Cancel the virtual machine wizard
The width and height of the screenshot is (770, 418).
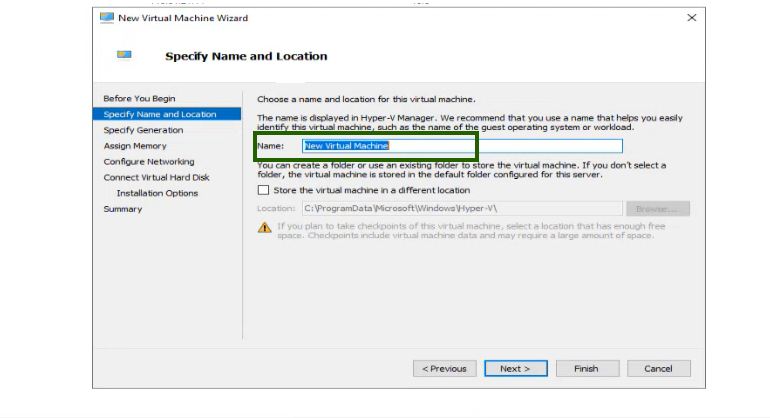click(658, 369)
